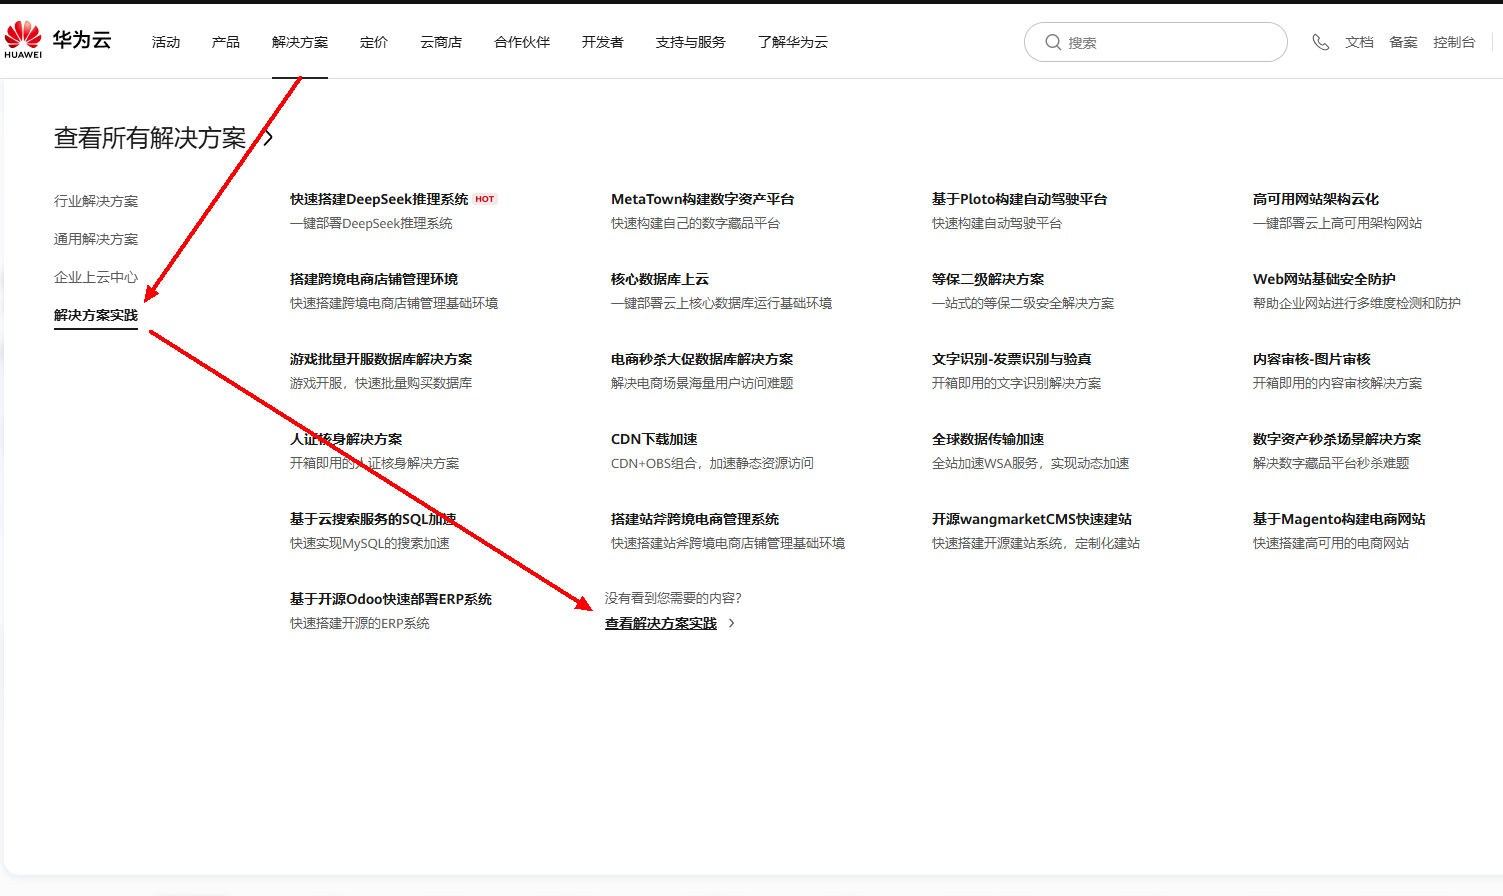Open 基于云搜索服务的SQL加速
Image resolution: width=1503 pixels, height=896 pixels.
[373, 519]
